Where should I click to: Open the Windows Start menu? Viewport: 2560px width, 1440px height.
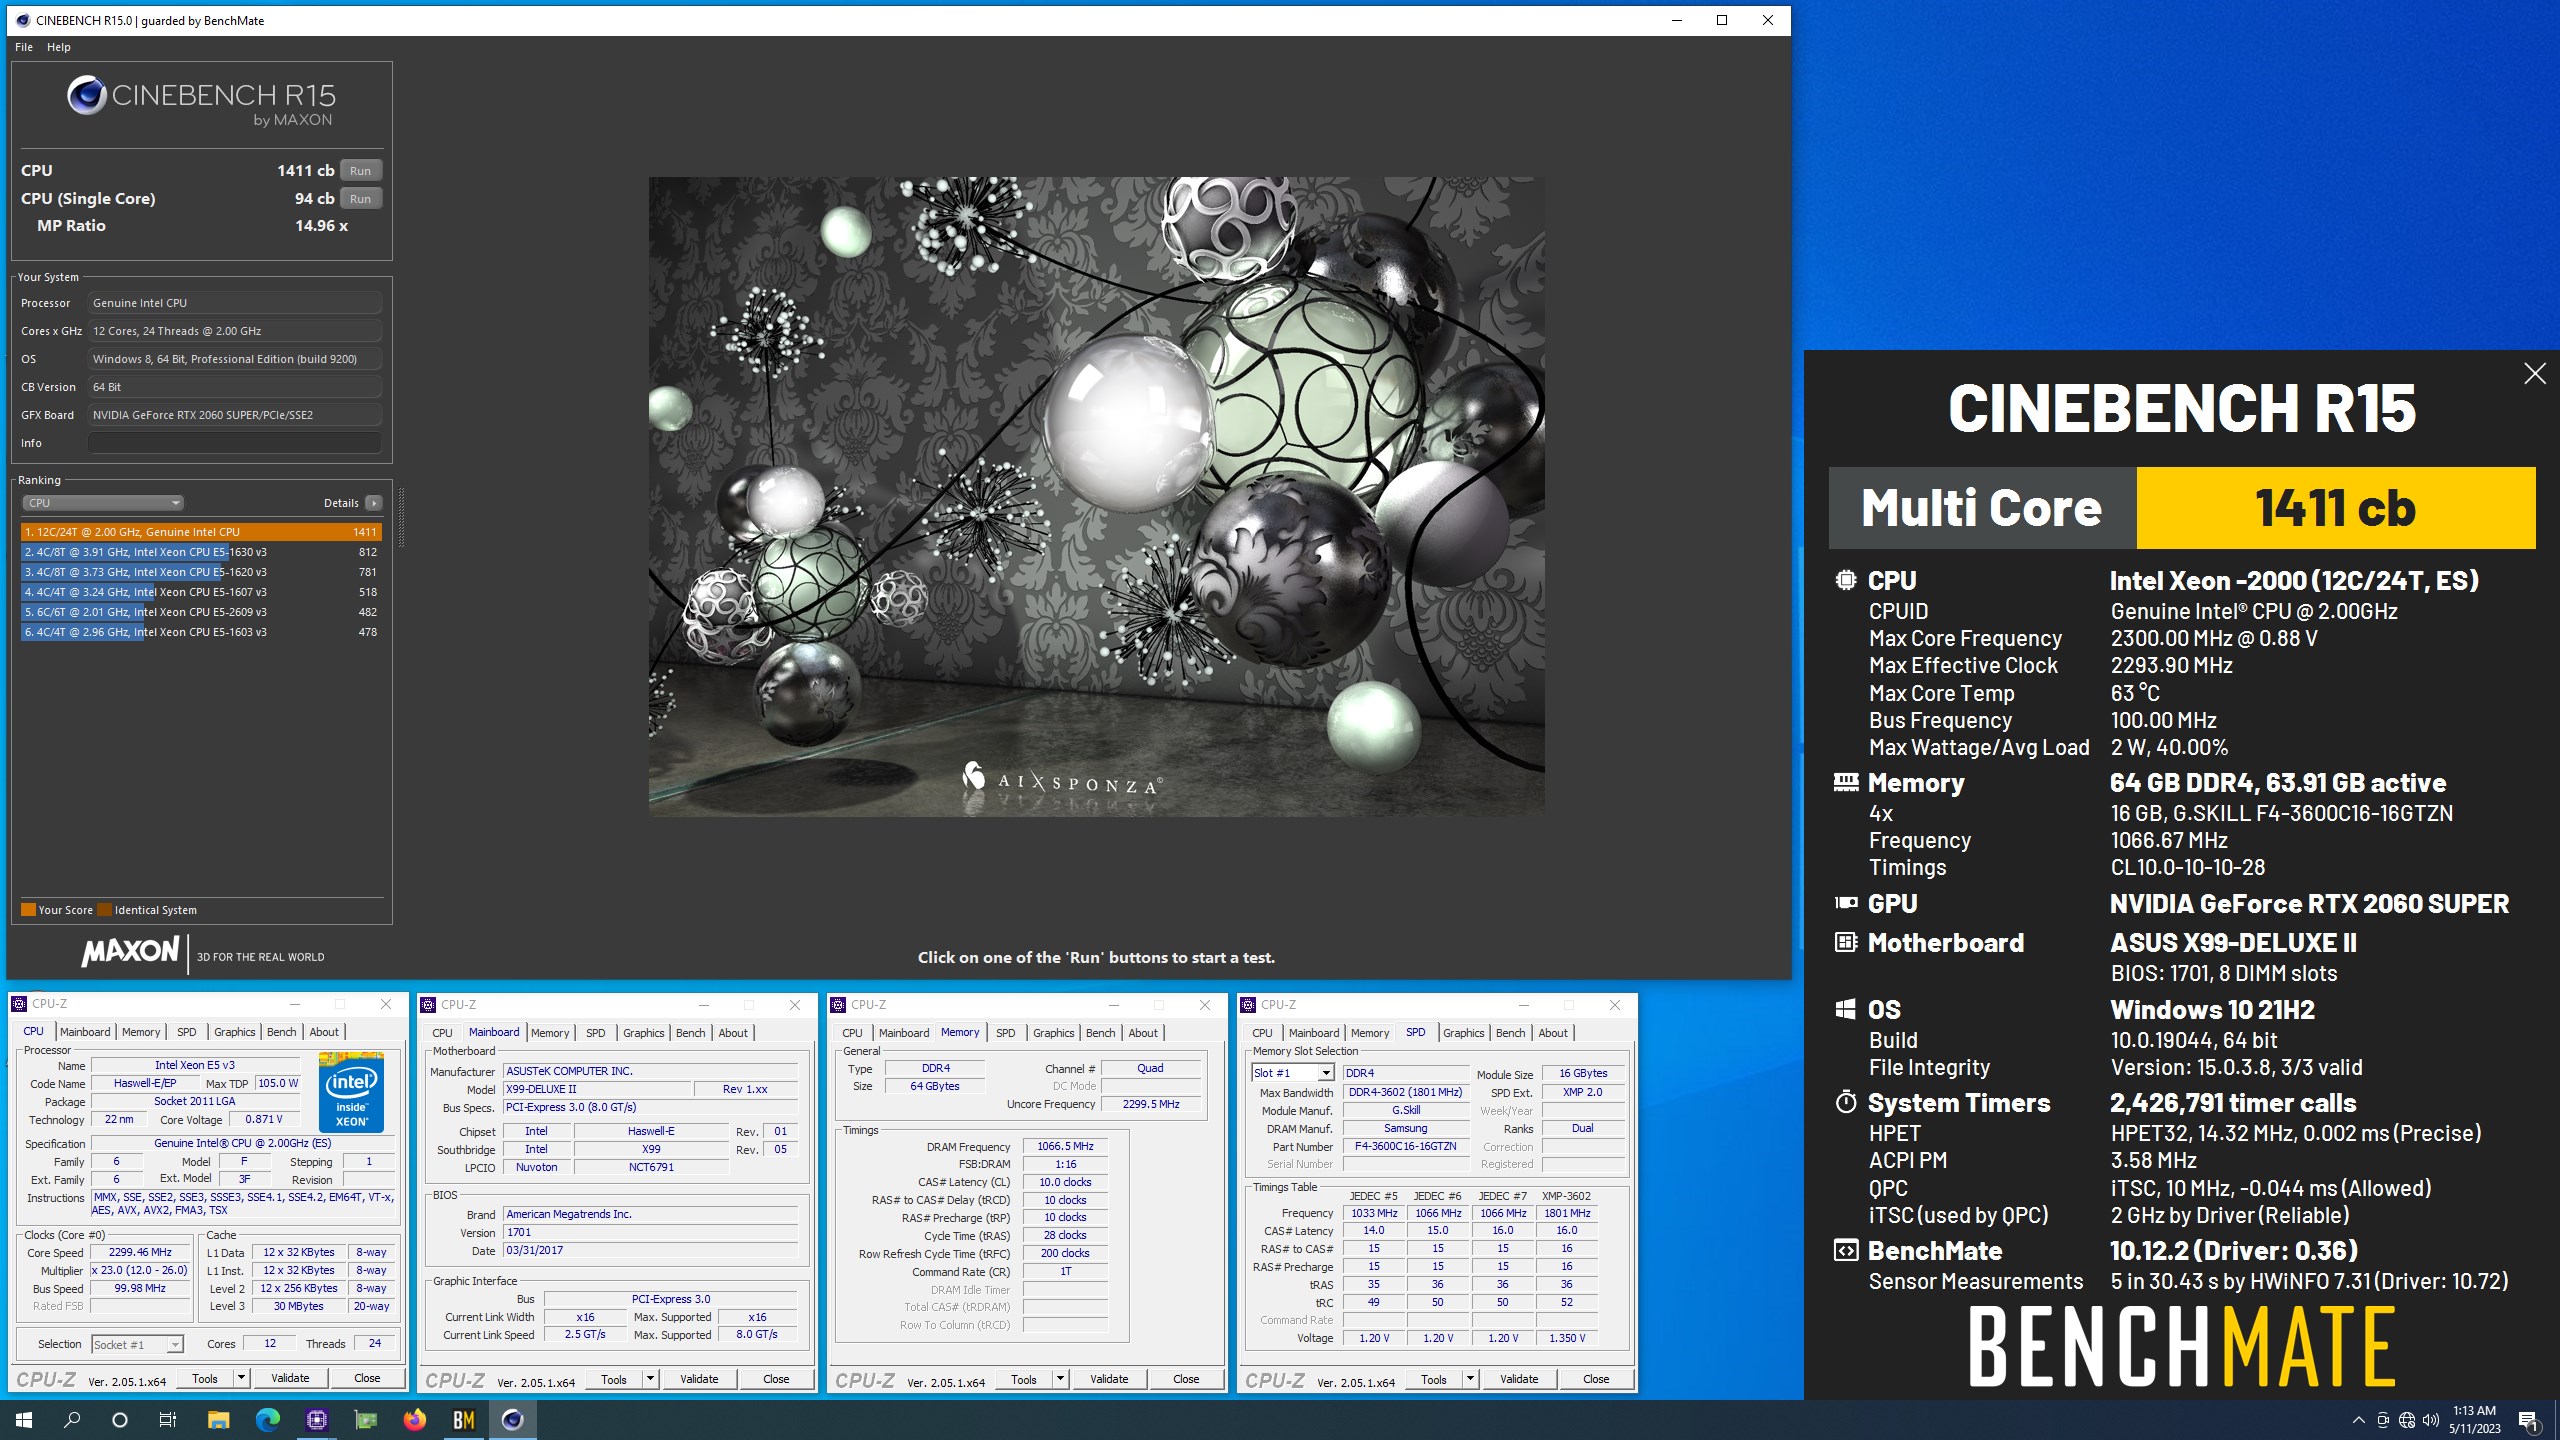coord(24,1419)
